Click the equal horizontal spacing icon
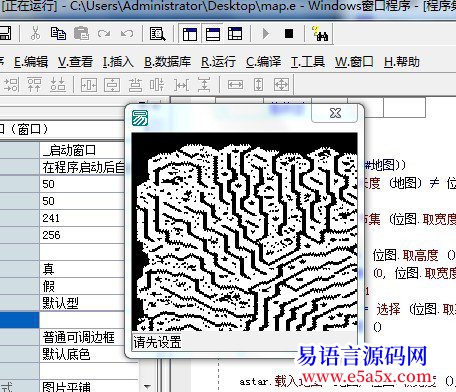 [x=181, y=85]
